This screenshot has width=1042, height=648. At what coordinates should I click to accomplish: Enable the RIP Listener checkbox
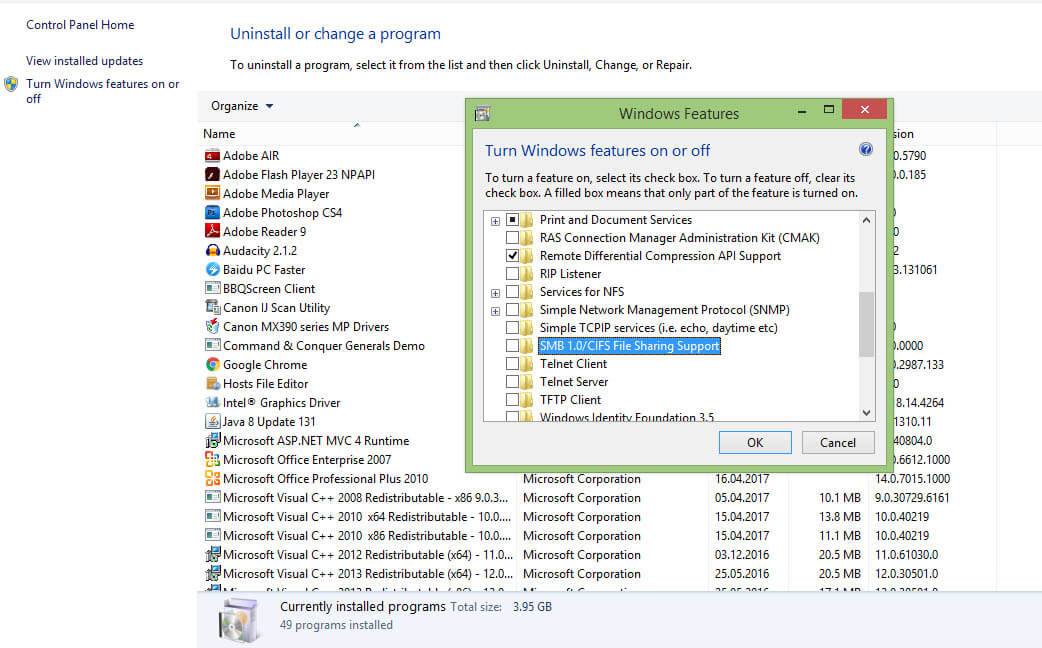click(x=512, y=273)
